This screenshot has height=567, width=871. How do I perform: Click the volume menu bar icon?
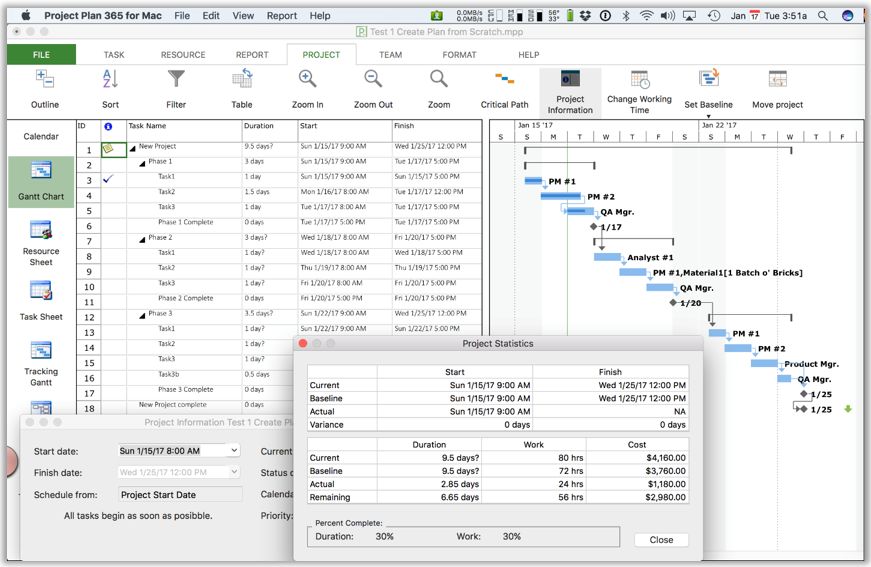(x=667, y=16)
